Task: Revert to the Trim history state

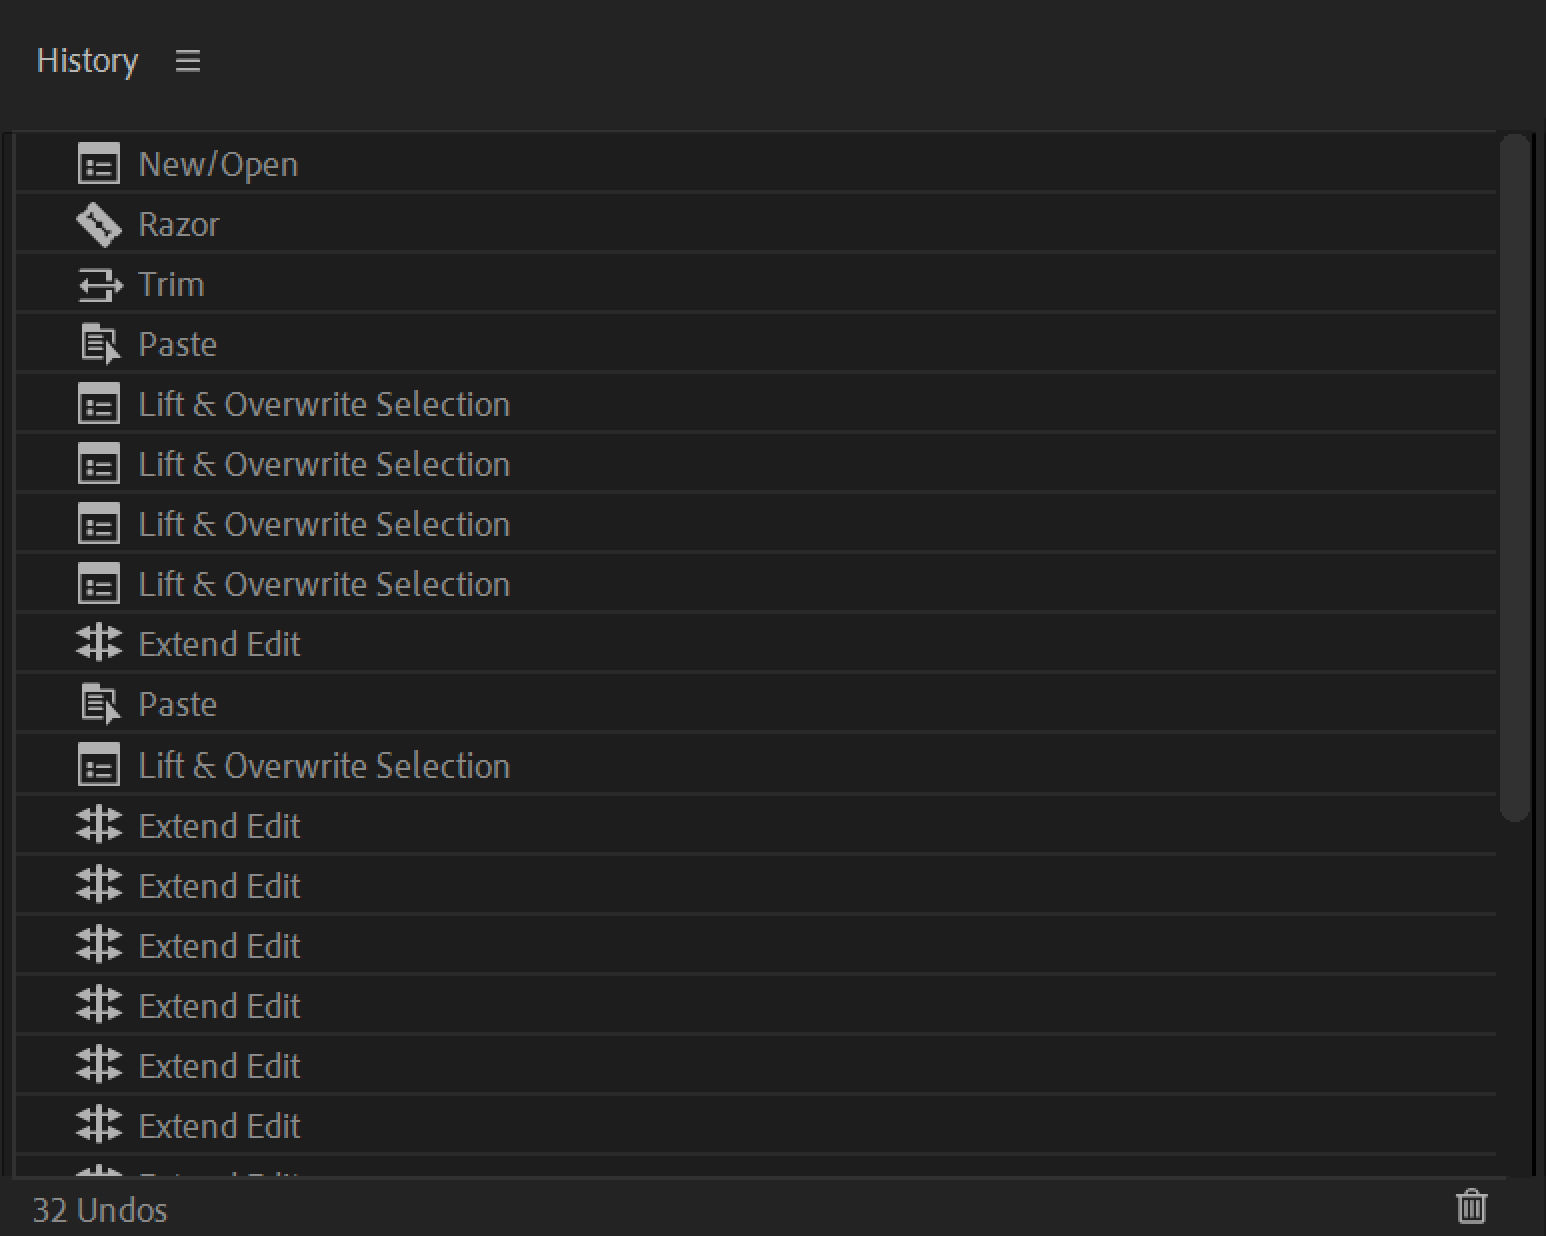Action: click(x=171, y=284)
